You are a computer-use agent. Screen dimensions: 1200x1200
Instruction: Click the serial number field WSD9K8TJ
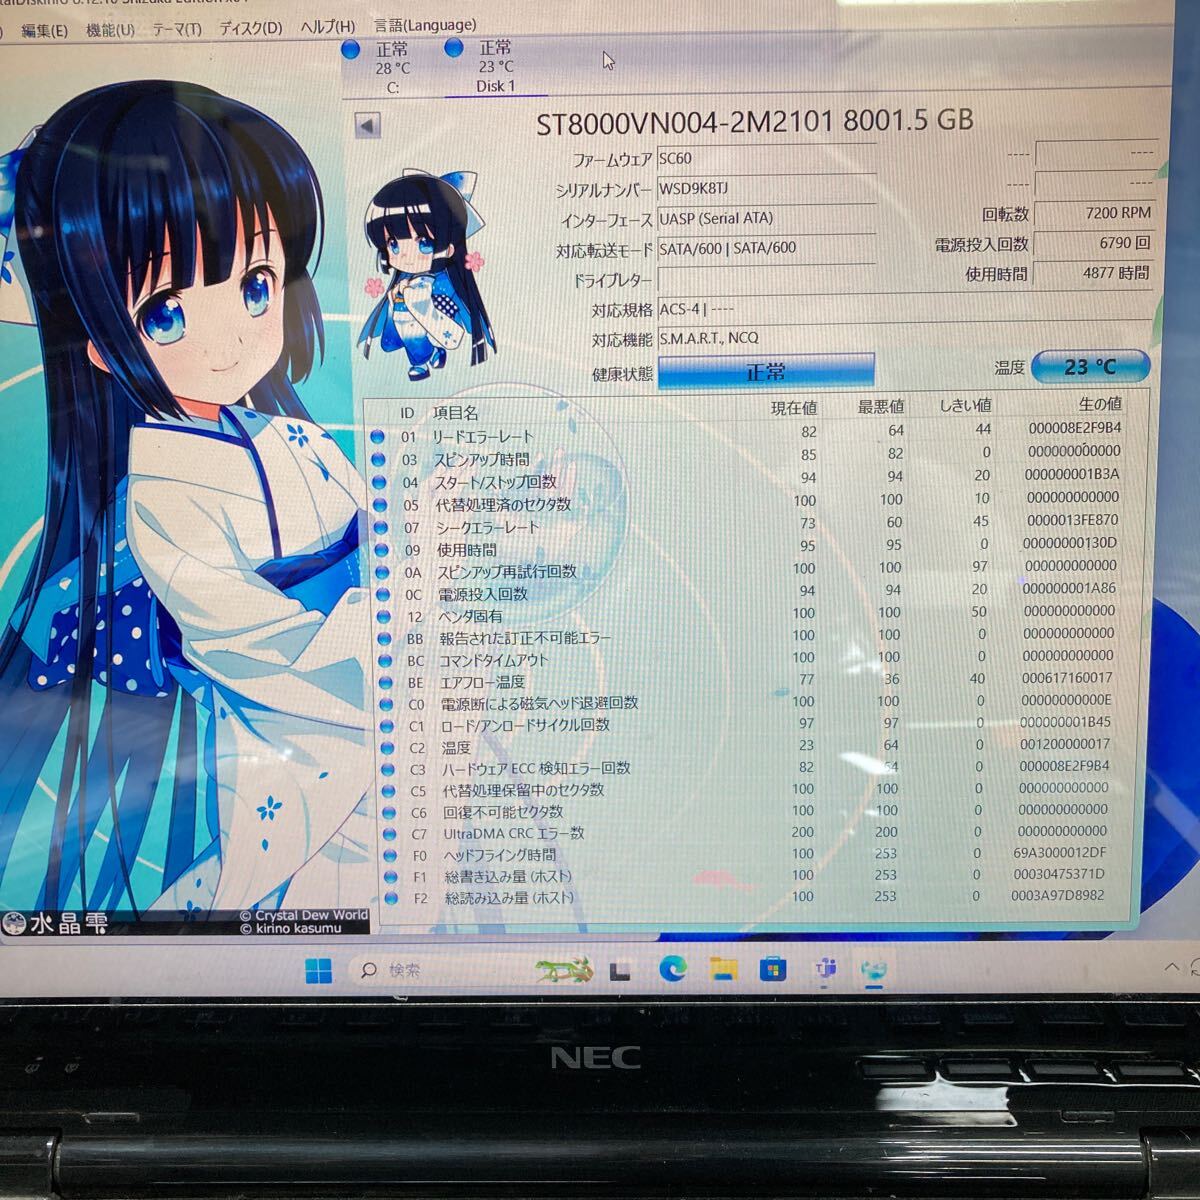click(766, 188)
